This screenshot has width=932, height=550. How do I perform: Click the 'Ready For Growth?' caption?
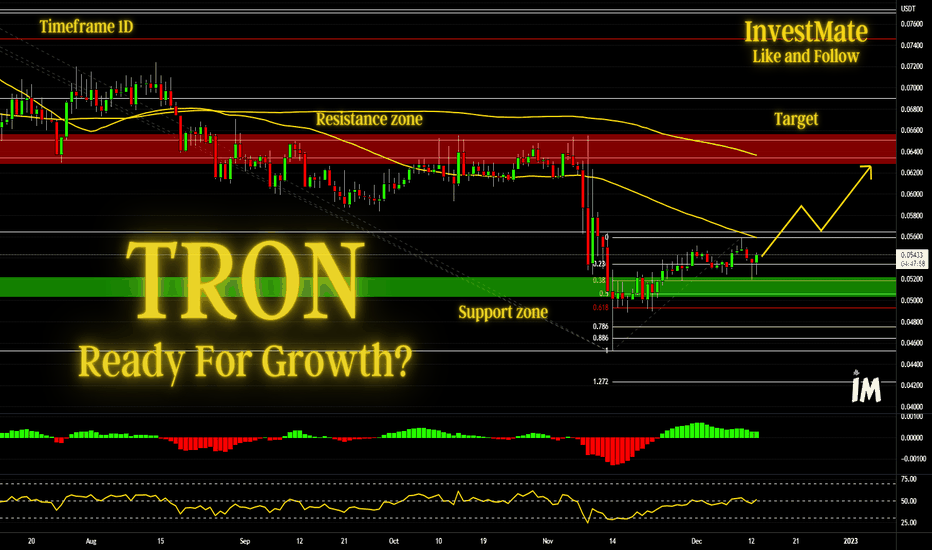(245, 362)
